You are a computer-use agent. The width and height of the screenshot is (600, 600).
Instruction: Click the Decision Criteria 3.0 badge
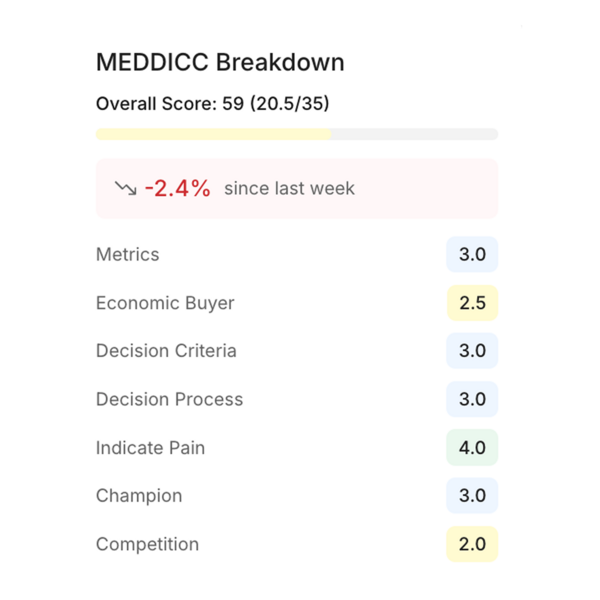click(472, 351)
